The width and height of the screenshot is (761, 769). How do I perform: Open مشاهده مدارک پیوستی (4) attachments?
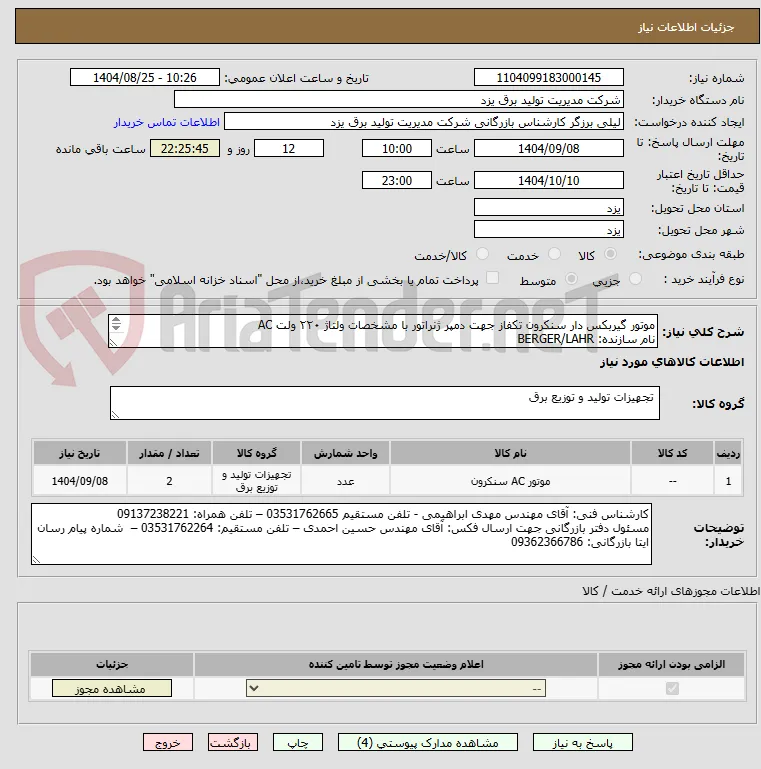click(x=428, y=743)
